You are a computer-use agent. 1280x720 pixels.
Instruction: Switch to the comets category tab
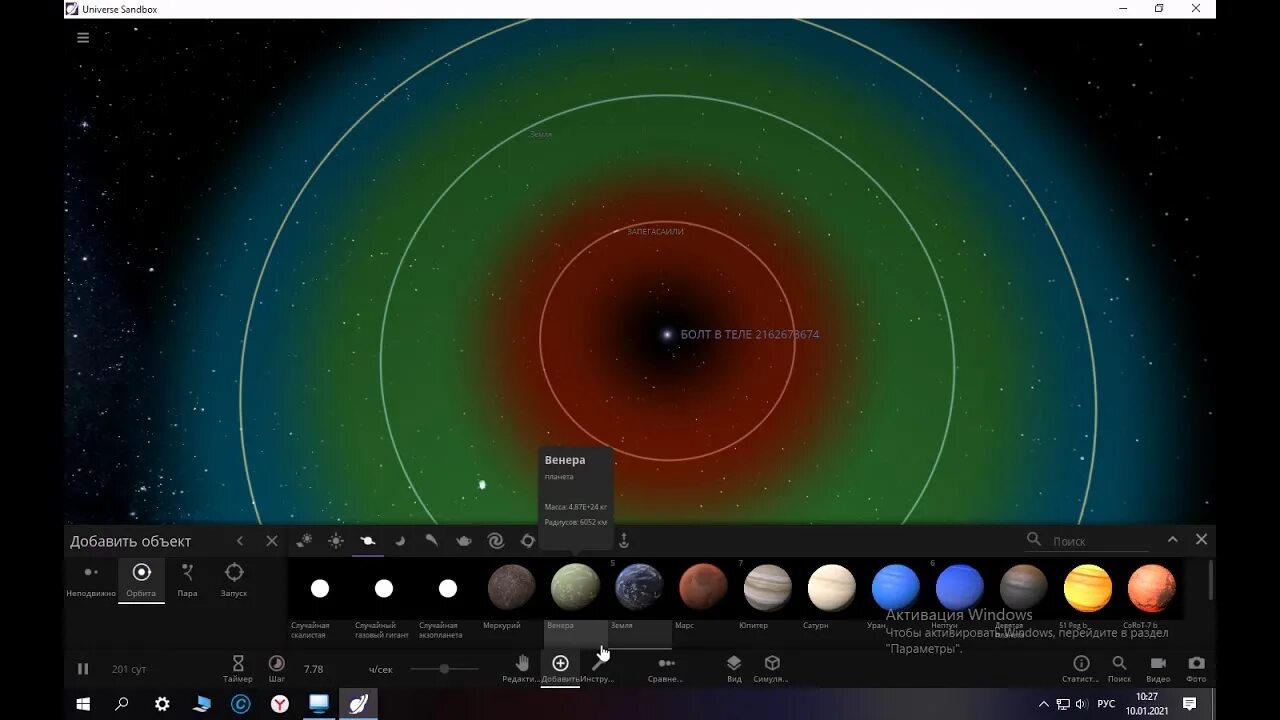coord(432,541)
